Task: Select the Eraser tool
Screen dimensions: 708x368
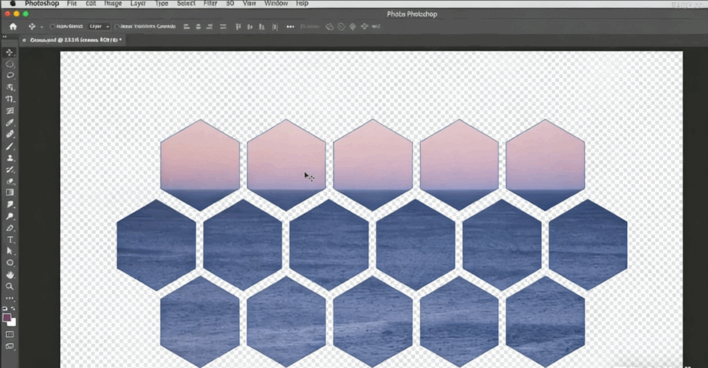Action: pyautogui.click(x=9, y=181)
